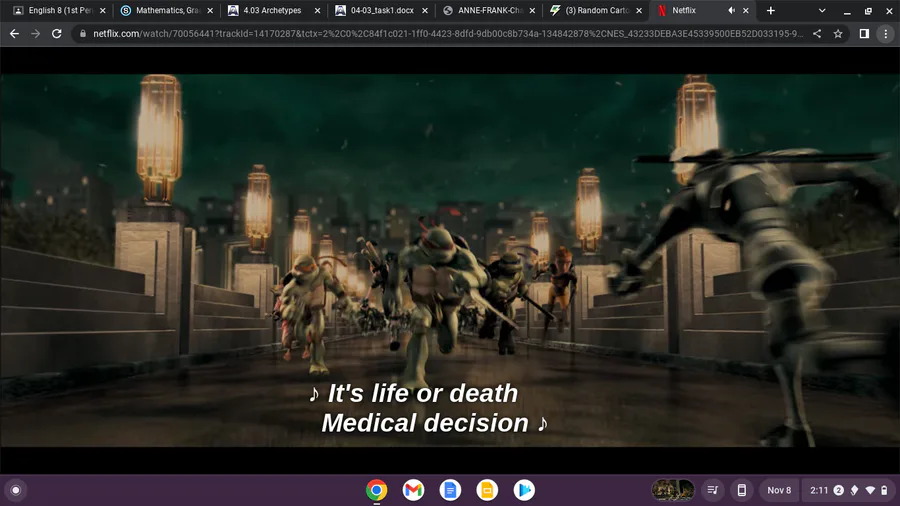Select the Netflix tab
The height and width of the screenshot is (506, 900).
(x=683, y=10)
